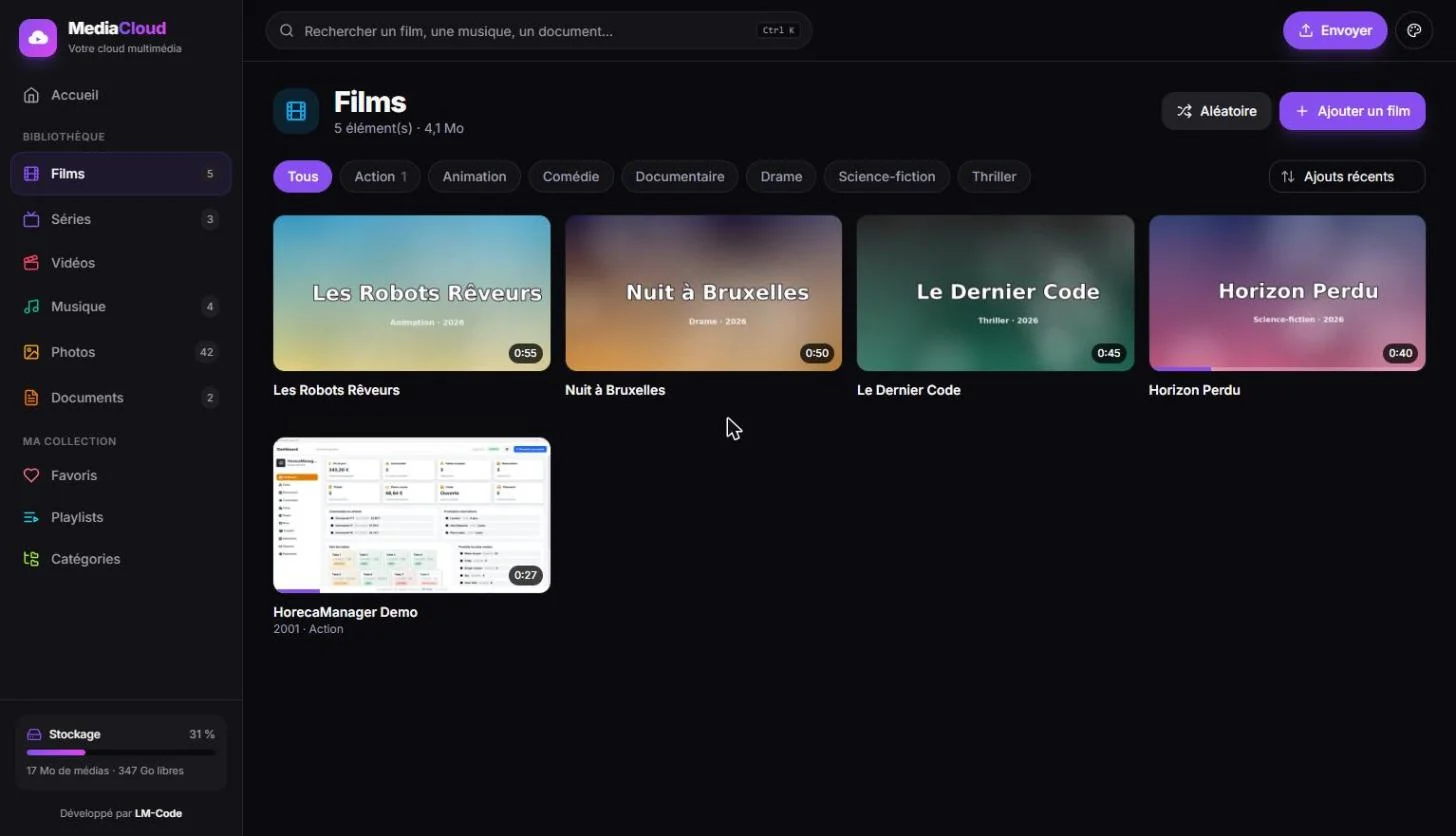Screen dimensions: 1456x836
Task: Click the Catégories tree icon
Action: (x=32, y=559)
